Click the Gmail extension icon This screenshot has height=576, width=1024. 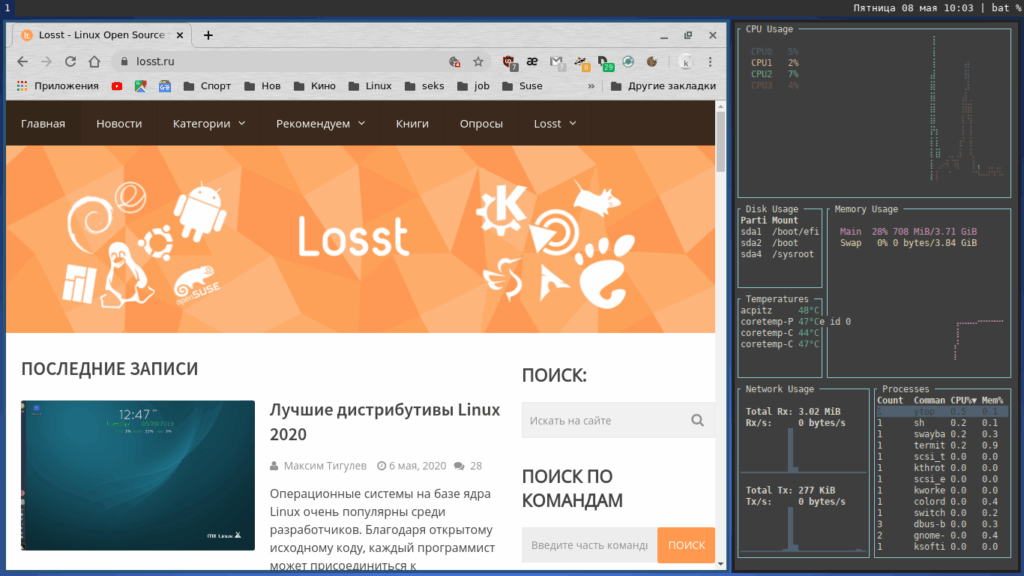[556, 61]
